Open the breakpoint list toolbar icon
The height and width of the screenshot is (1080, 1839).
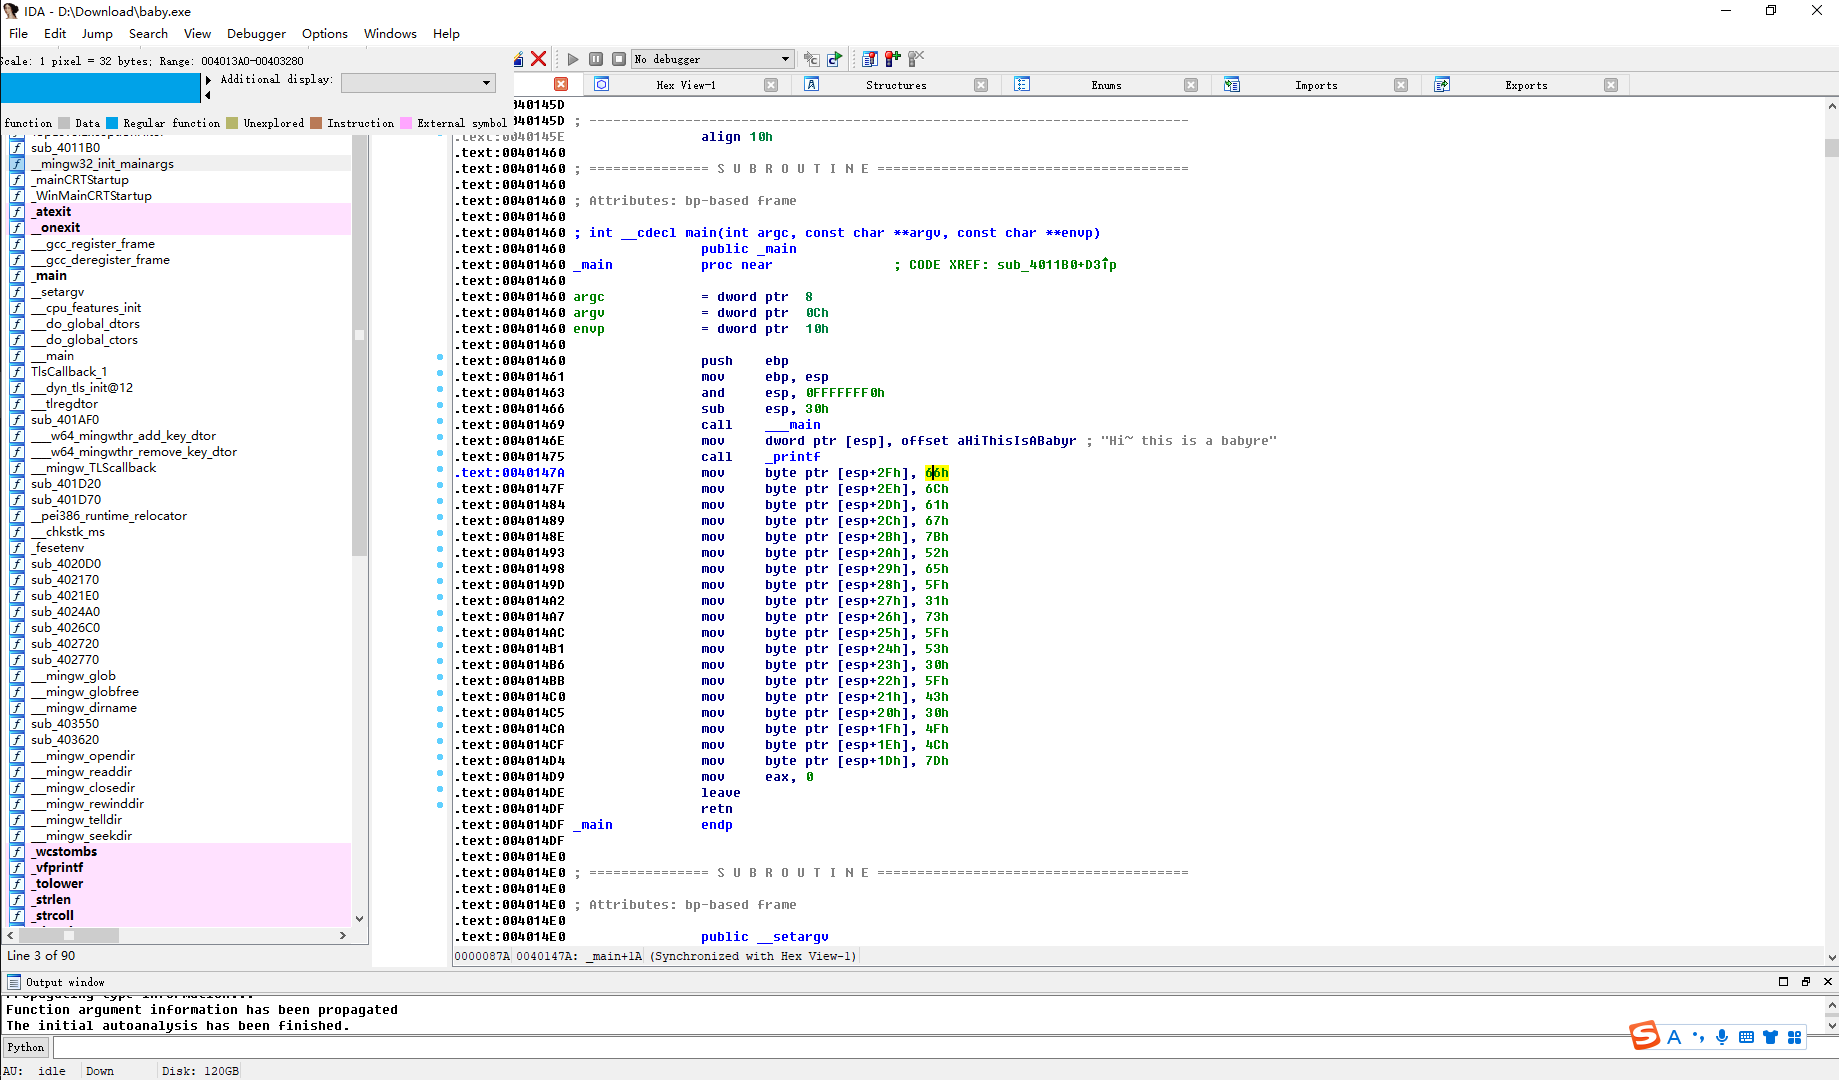pyautogui.click(x=869, y=59)
